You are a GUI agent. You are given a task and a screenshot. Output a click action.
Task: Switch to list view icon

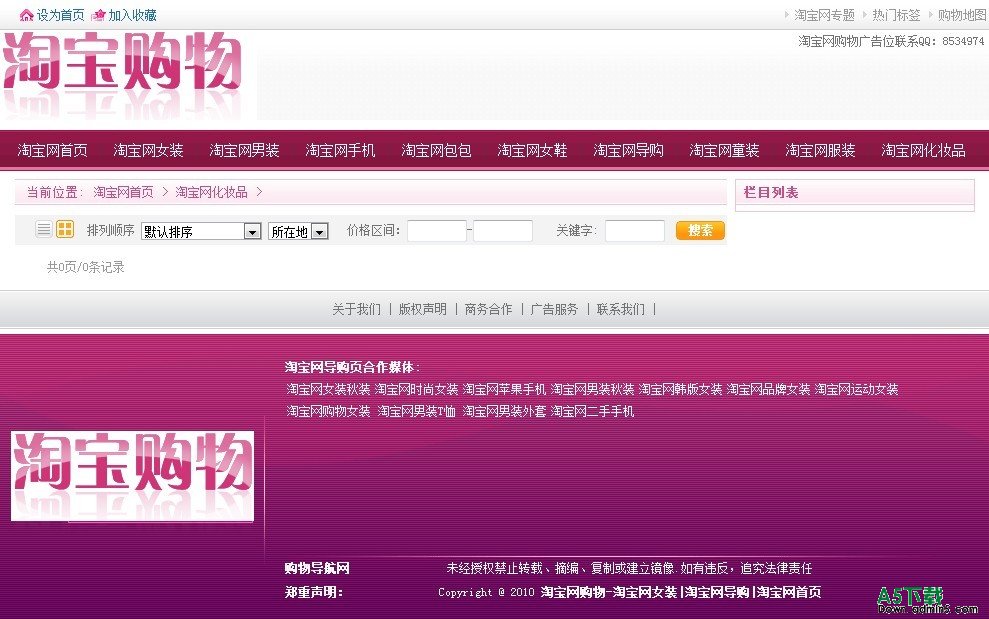click(x=44, y=229)
